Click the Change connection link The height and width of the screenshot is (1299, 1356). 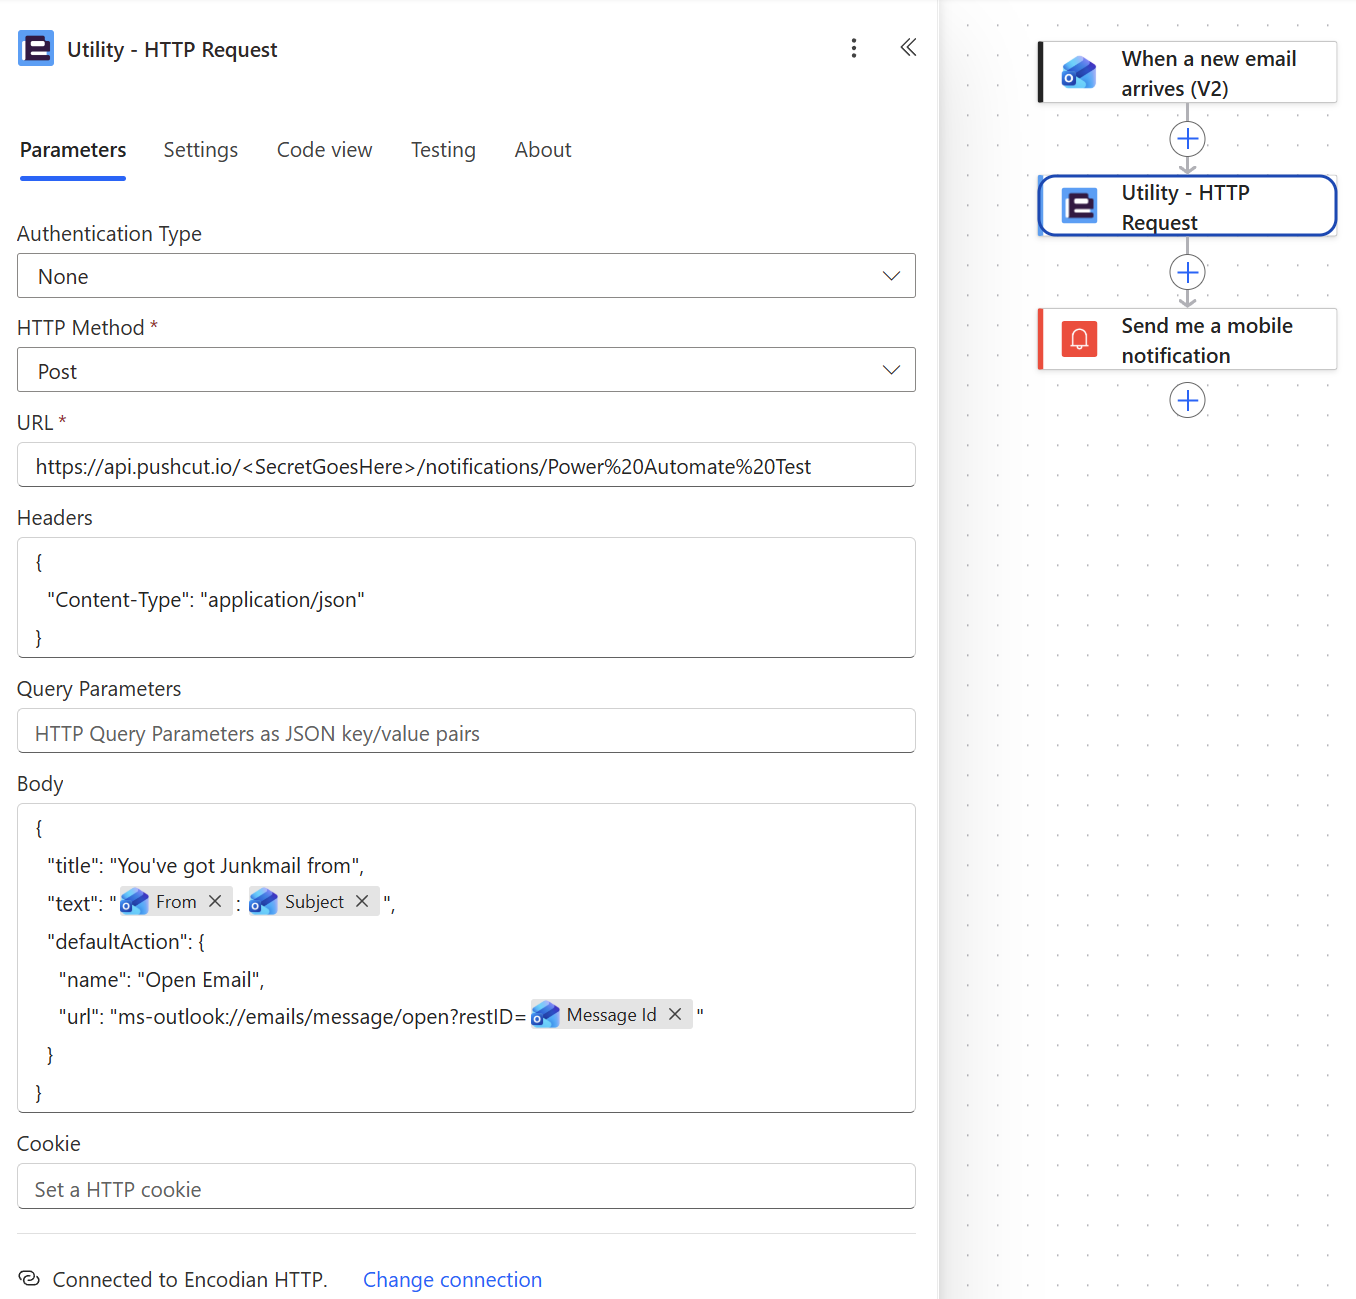(452, 1280)
